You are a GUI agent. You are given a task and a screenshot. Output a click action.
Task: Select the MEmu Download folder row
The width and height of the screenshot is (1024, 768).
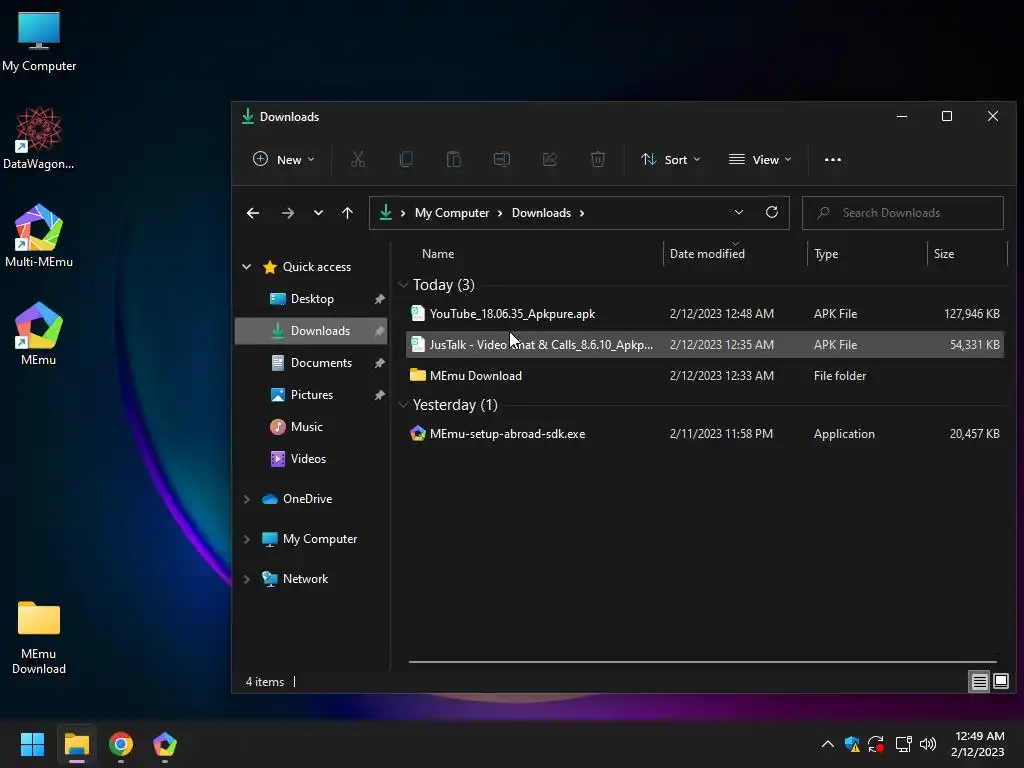point(705,376)
